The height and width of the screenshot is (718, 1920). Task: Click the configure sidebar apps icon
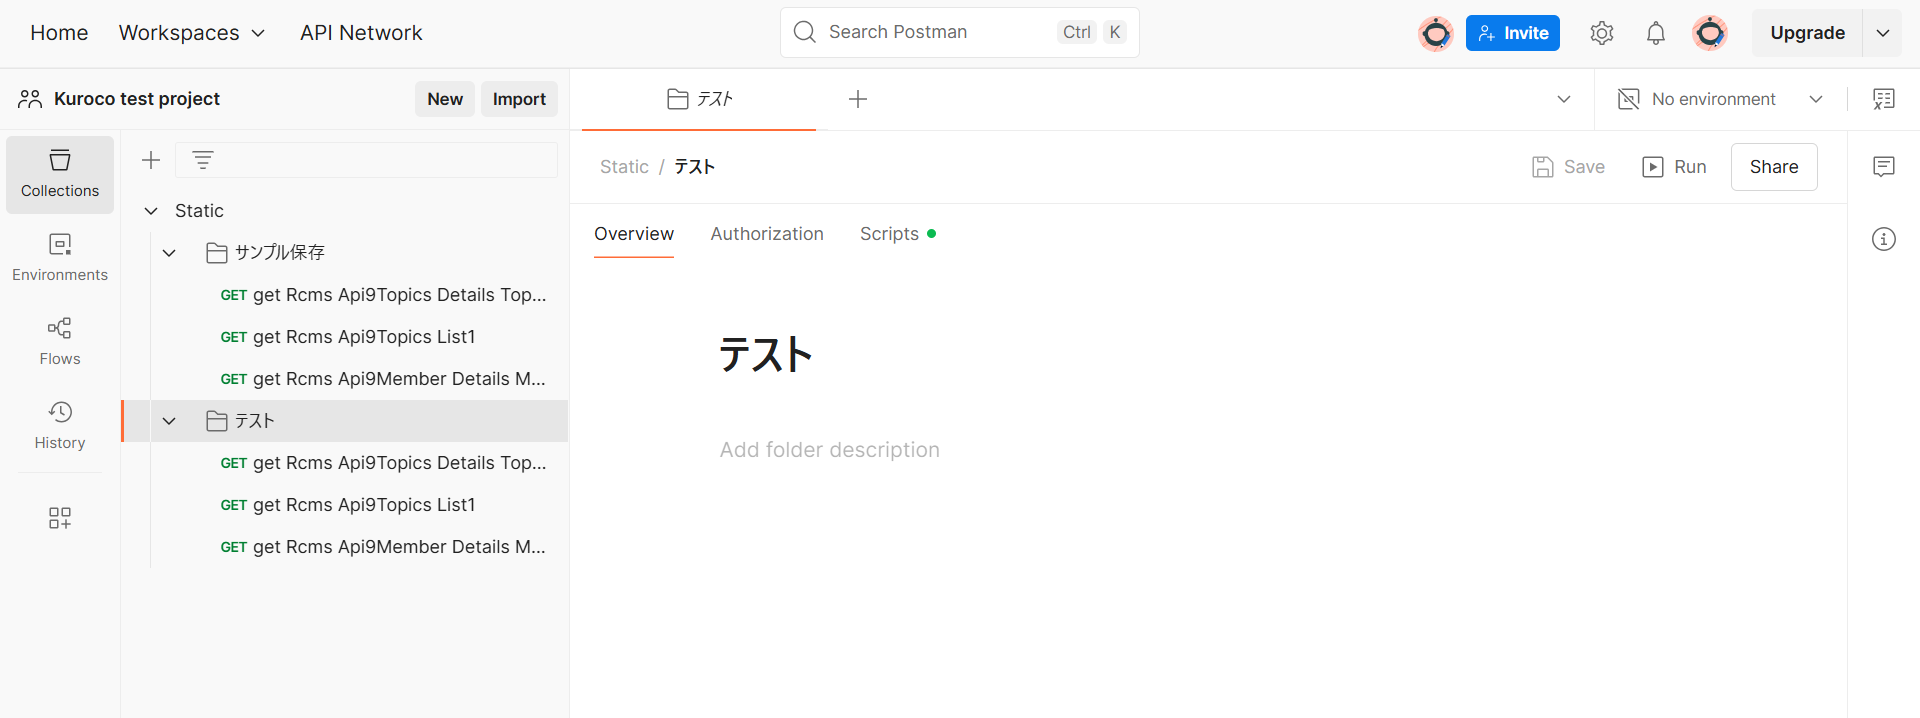[x=60, y=517]
